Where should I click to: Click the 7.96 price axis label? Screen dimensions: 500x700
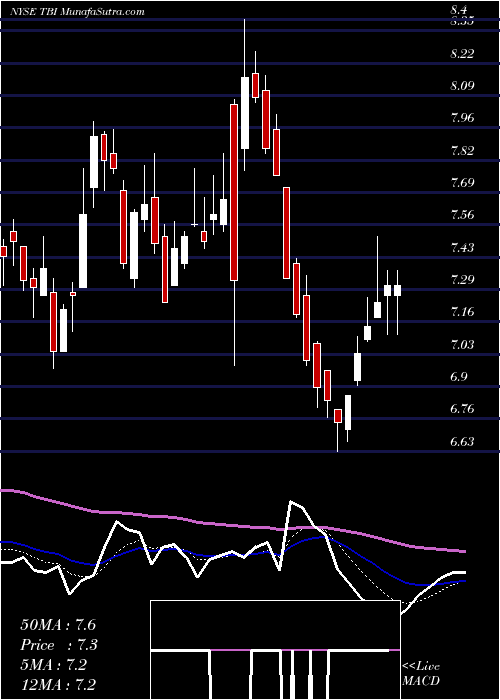click(x=462, y=118)
